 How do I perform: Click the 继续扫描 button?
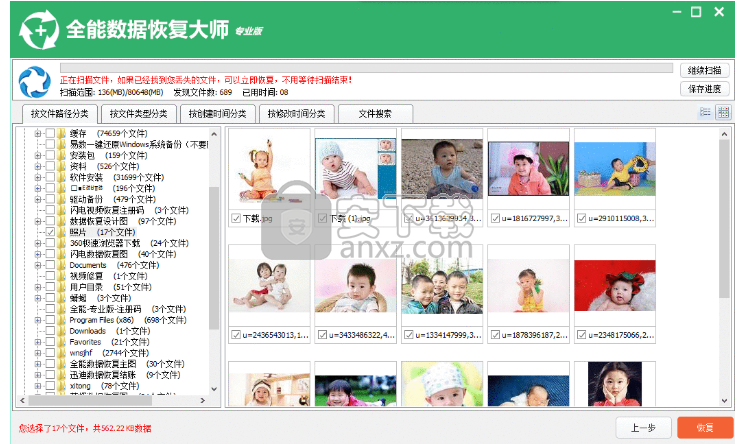point(705,70)
